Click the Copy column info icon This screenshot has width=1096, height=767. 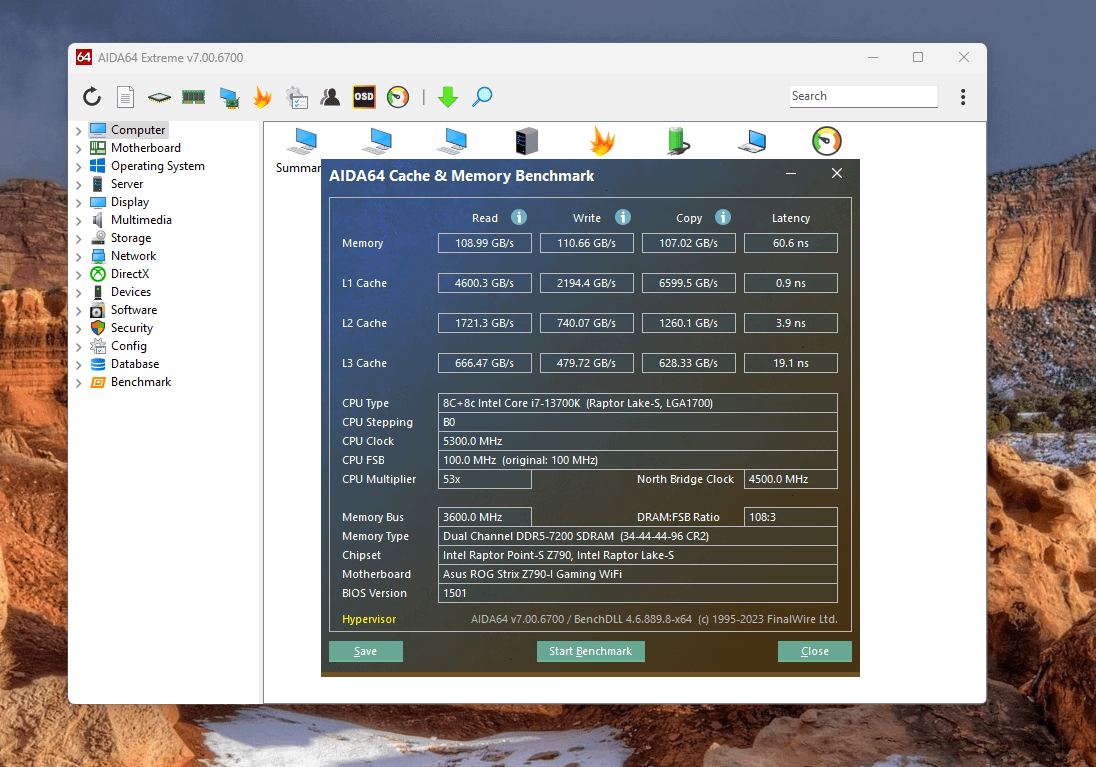point(723,217)
